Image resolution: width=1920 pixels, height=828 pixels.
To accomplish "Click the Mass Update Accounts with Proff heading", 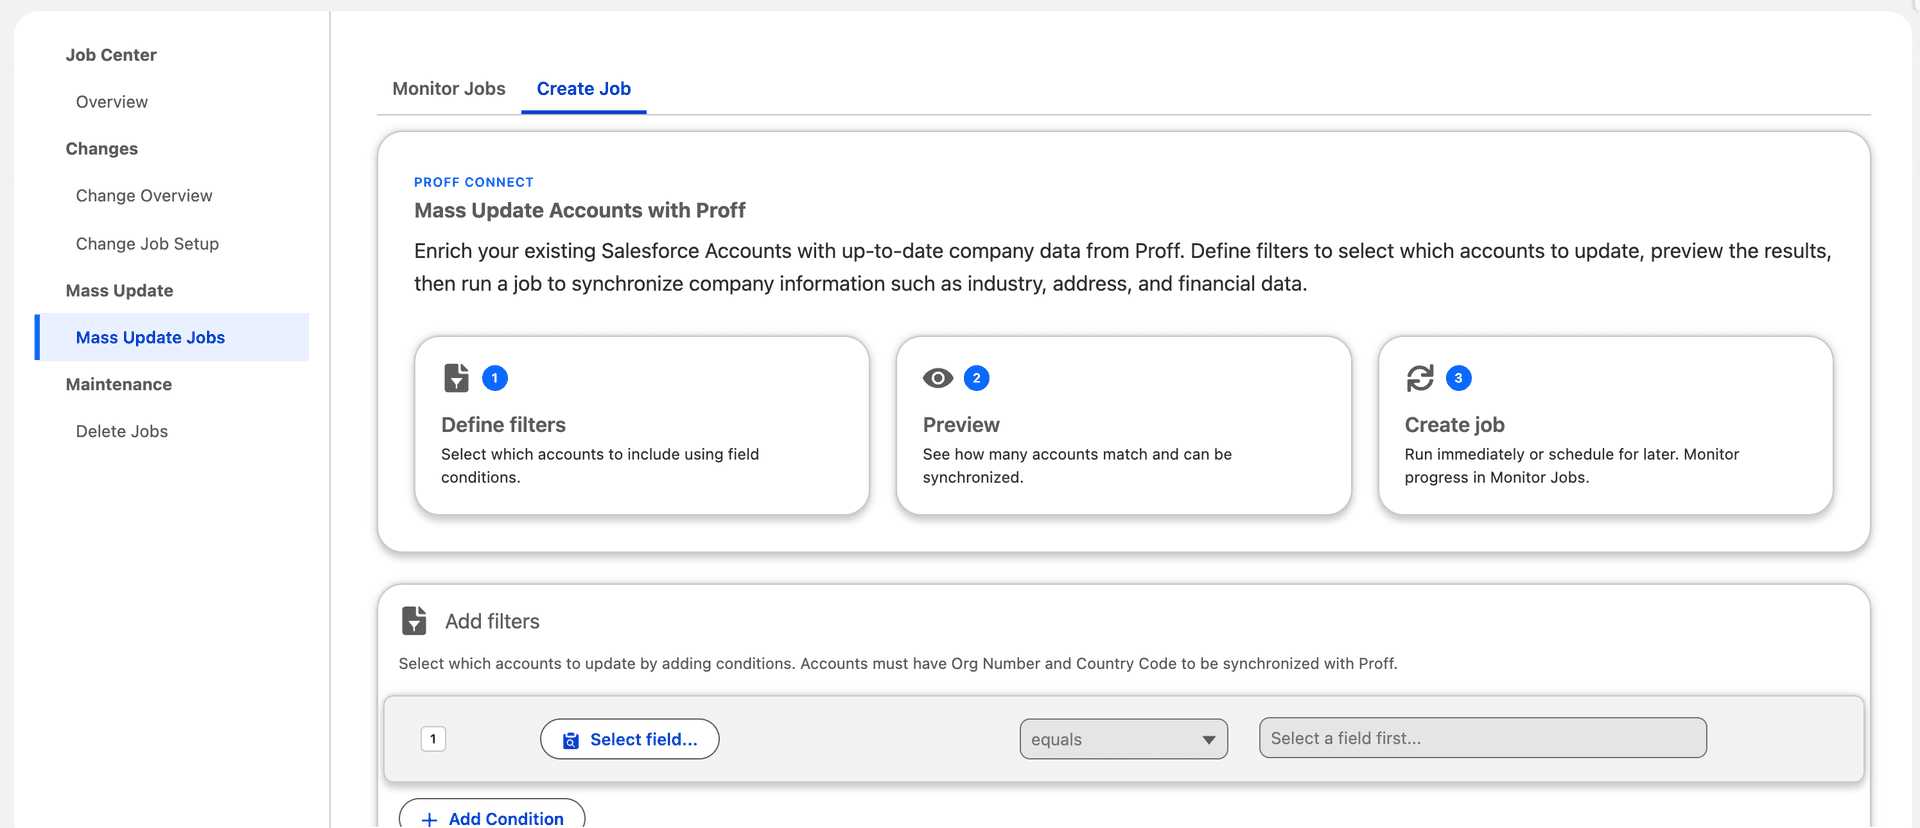I will point(580,211).
